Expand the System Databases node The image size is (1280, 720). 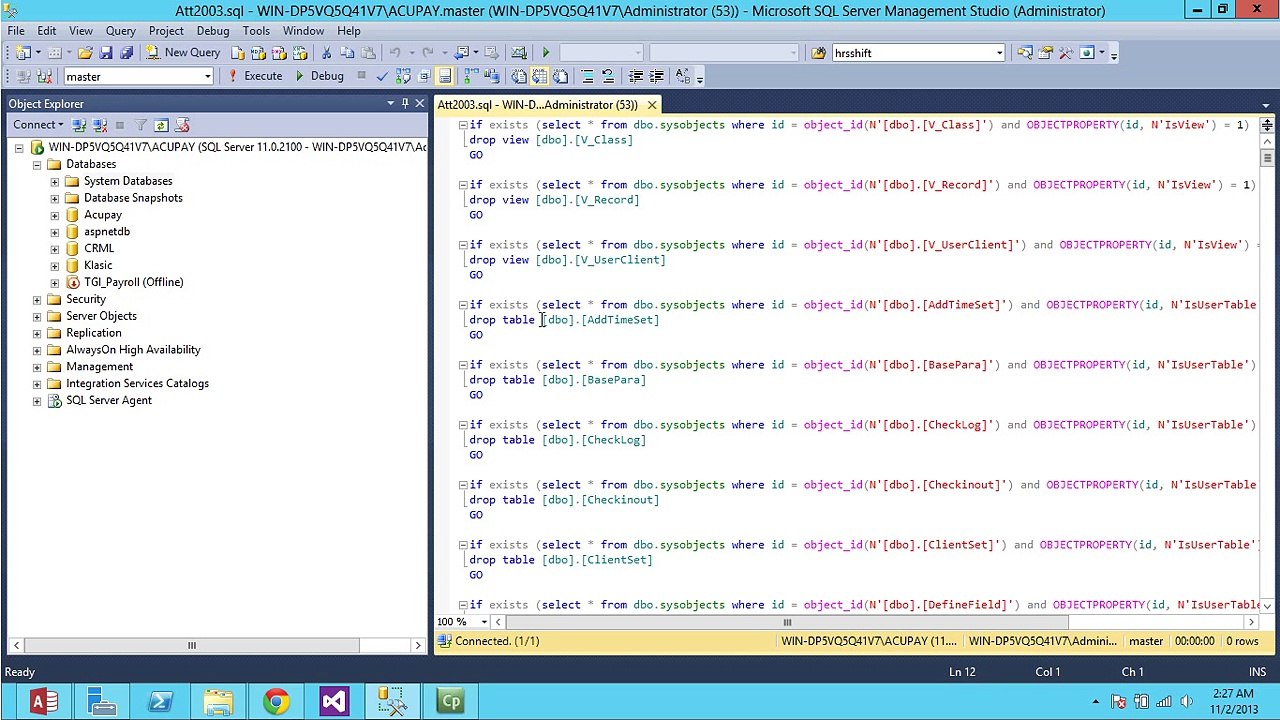pyautogui.click(x=55, y=181)
